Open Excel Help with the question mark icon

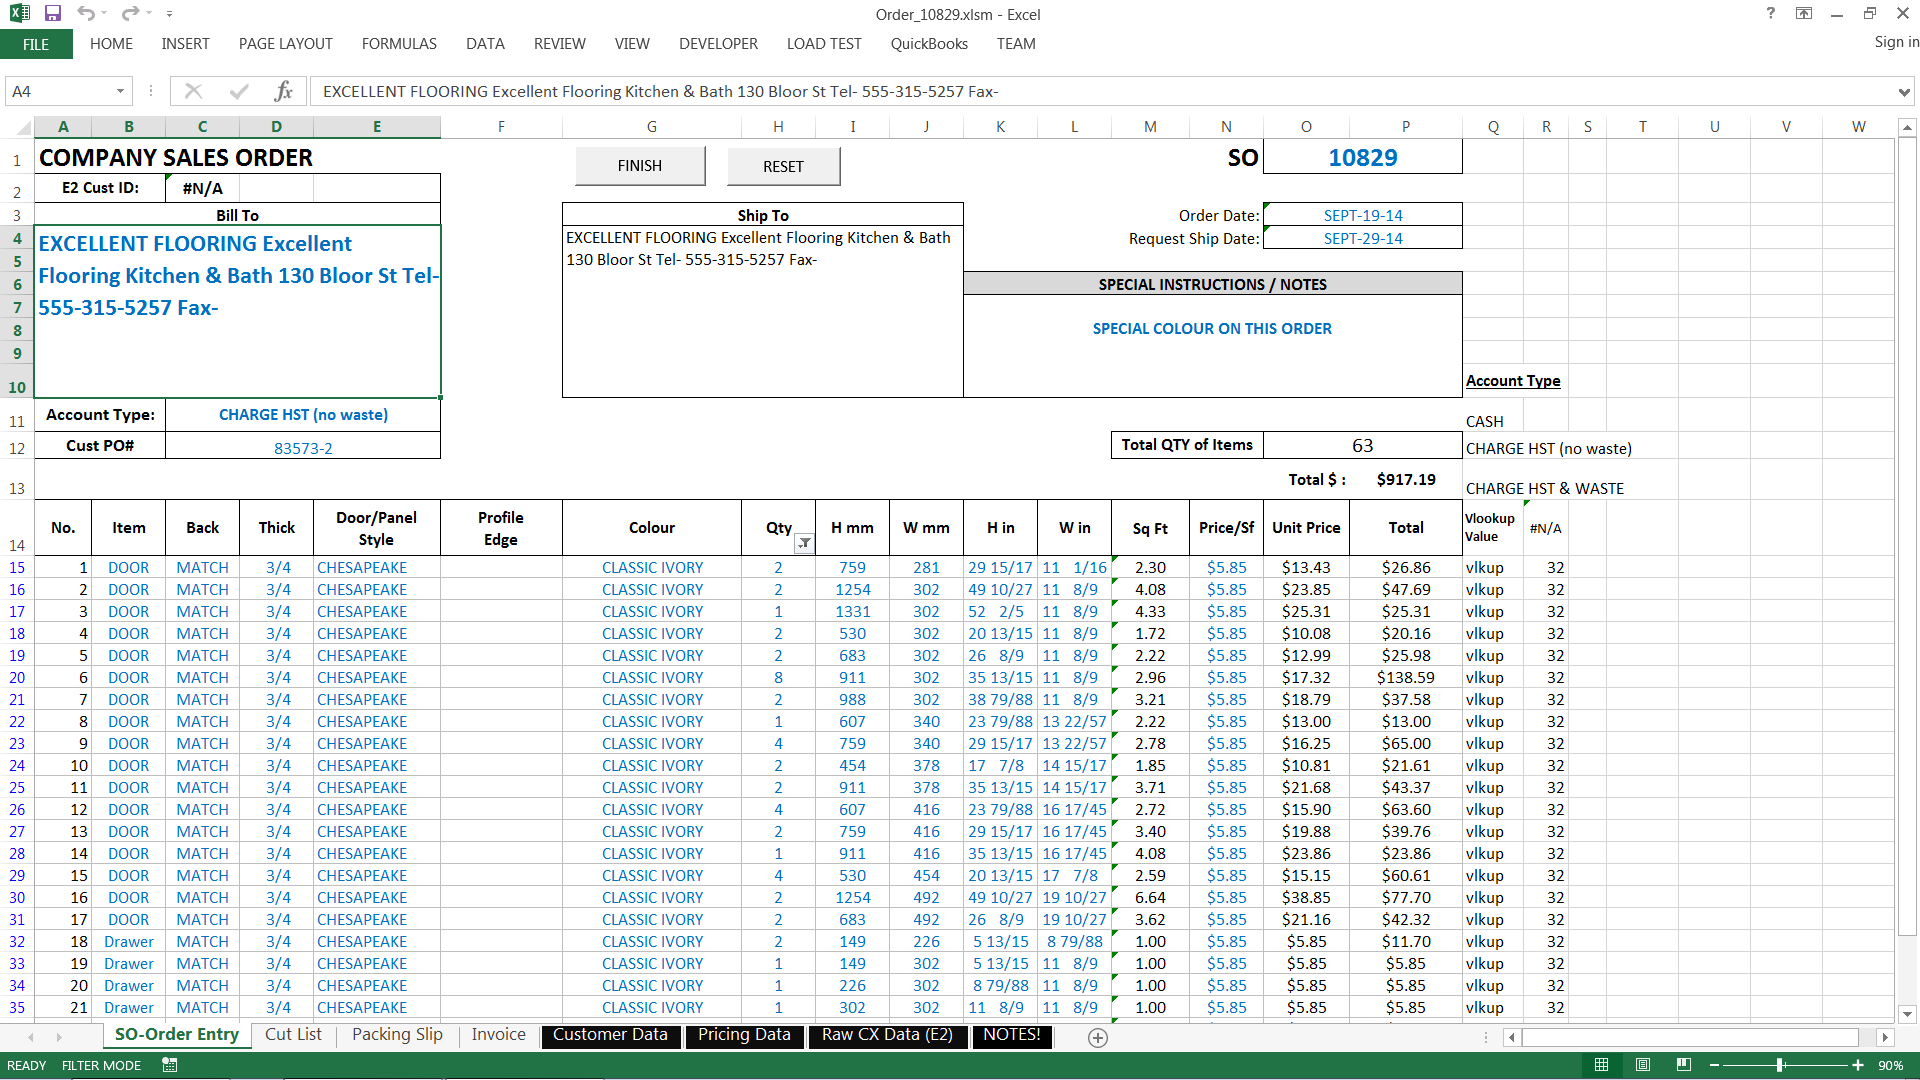1770,14
